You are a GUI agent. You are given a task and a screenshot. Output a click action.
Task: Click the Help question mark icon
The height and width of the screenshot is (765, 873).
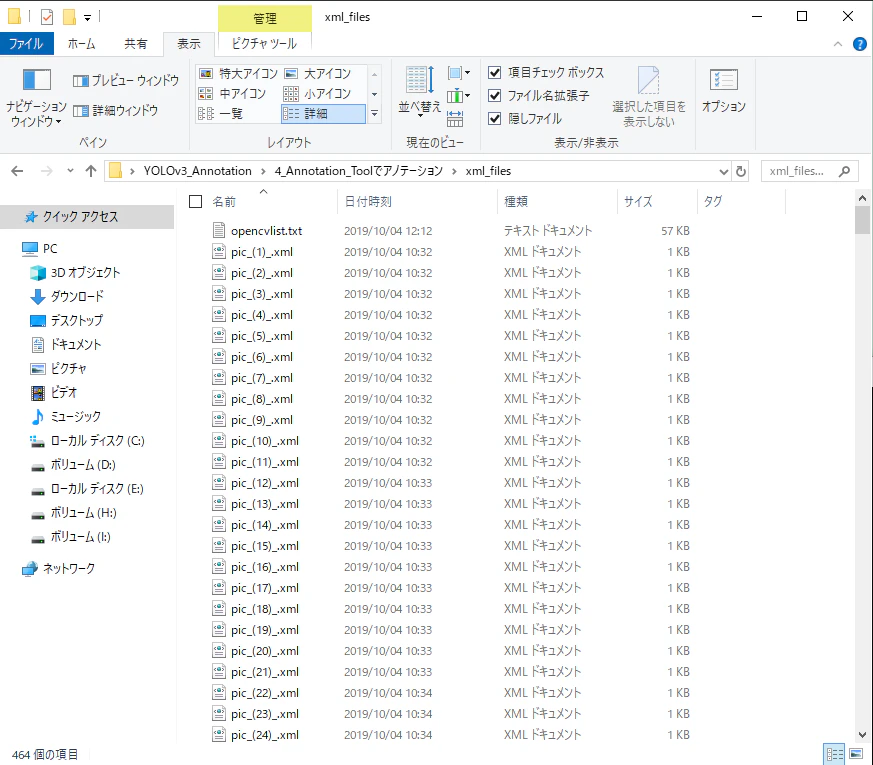coord(860,44)
